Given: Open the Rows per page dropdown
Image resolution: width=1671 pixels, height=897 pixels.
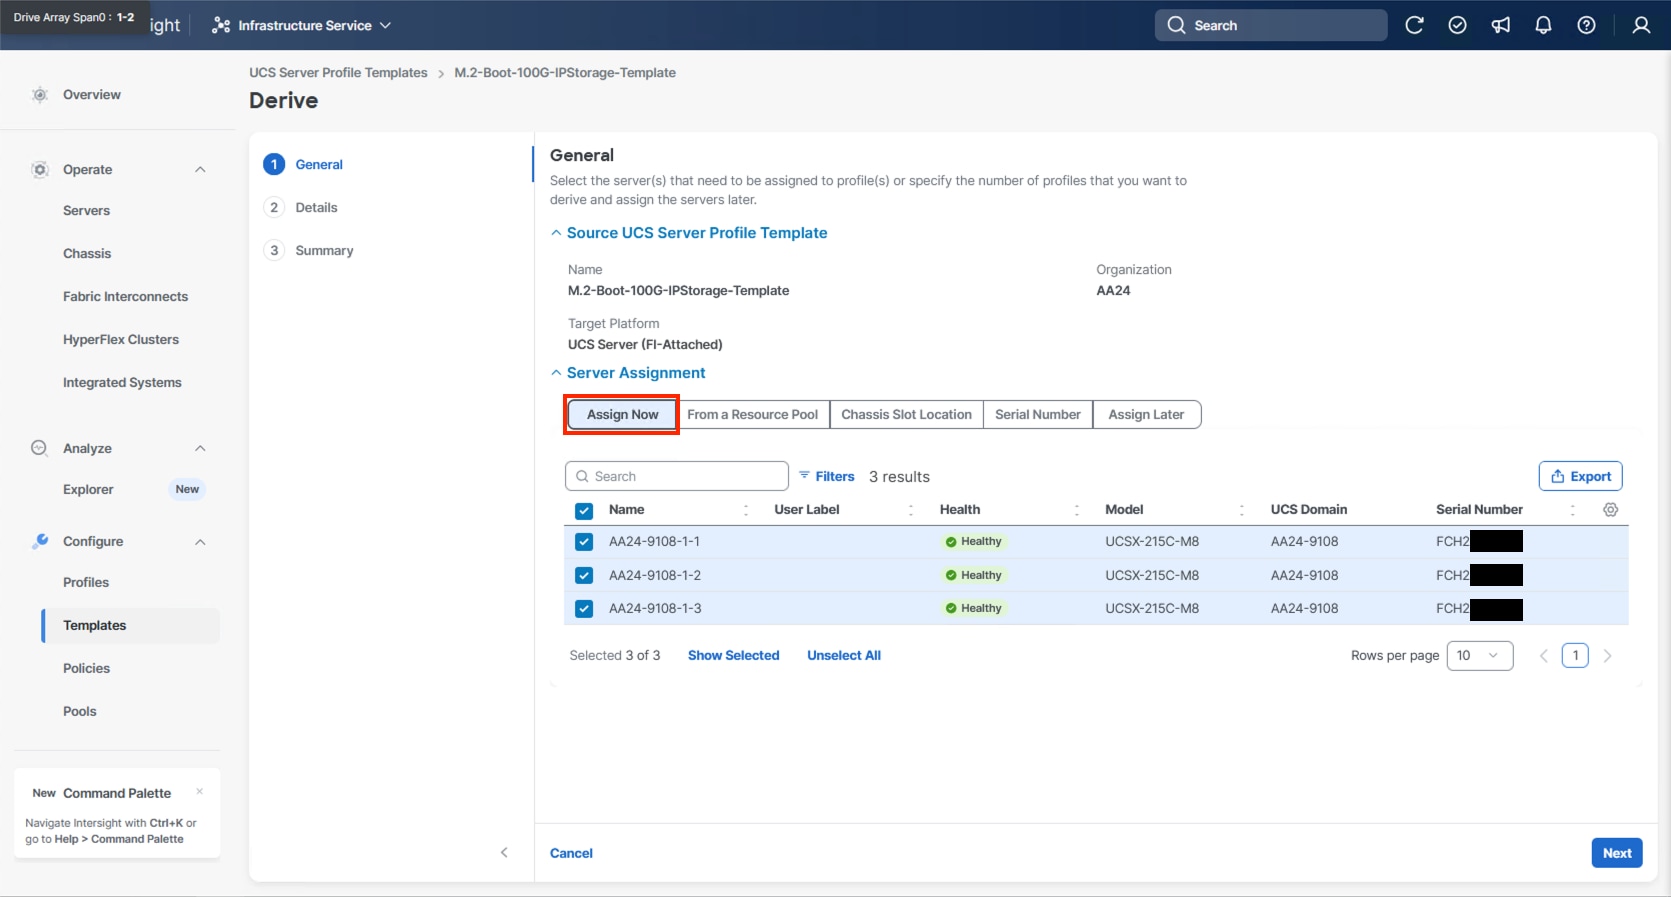Looking at the screenshot, I should [x=1479, y=656].
